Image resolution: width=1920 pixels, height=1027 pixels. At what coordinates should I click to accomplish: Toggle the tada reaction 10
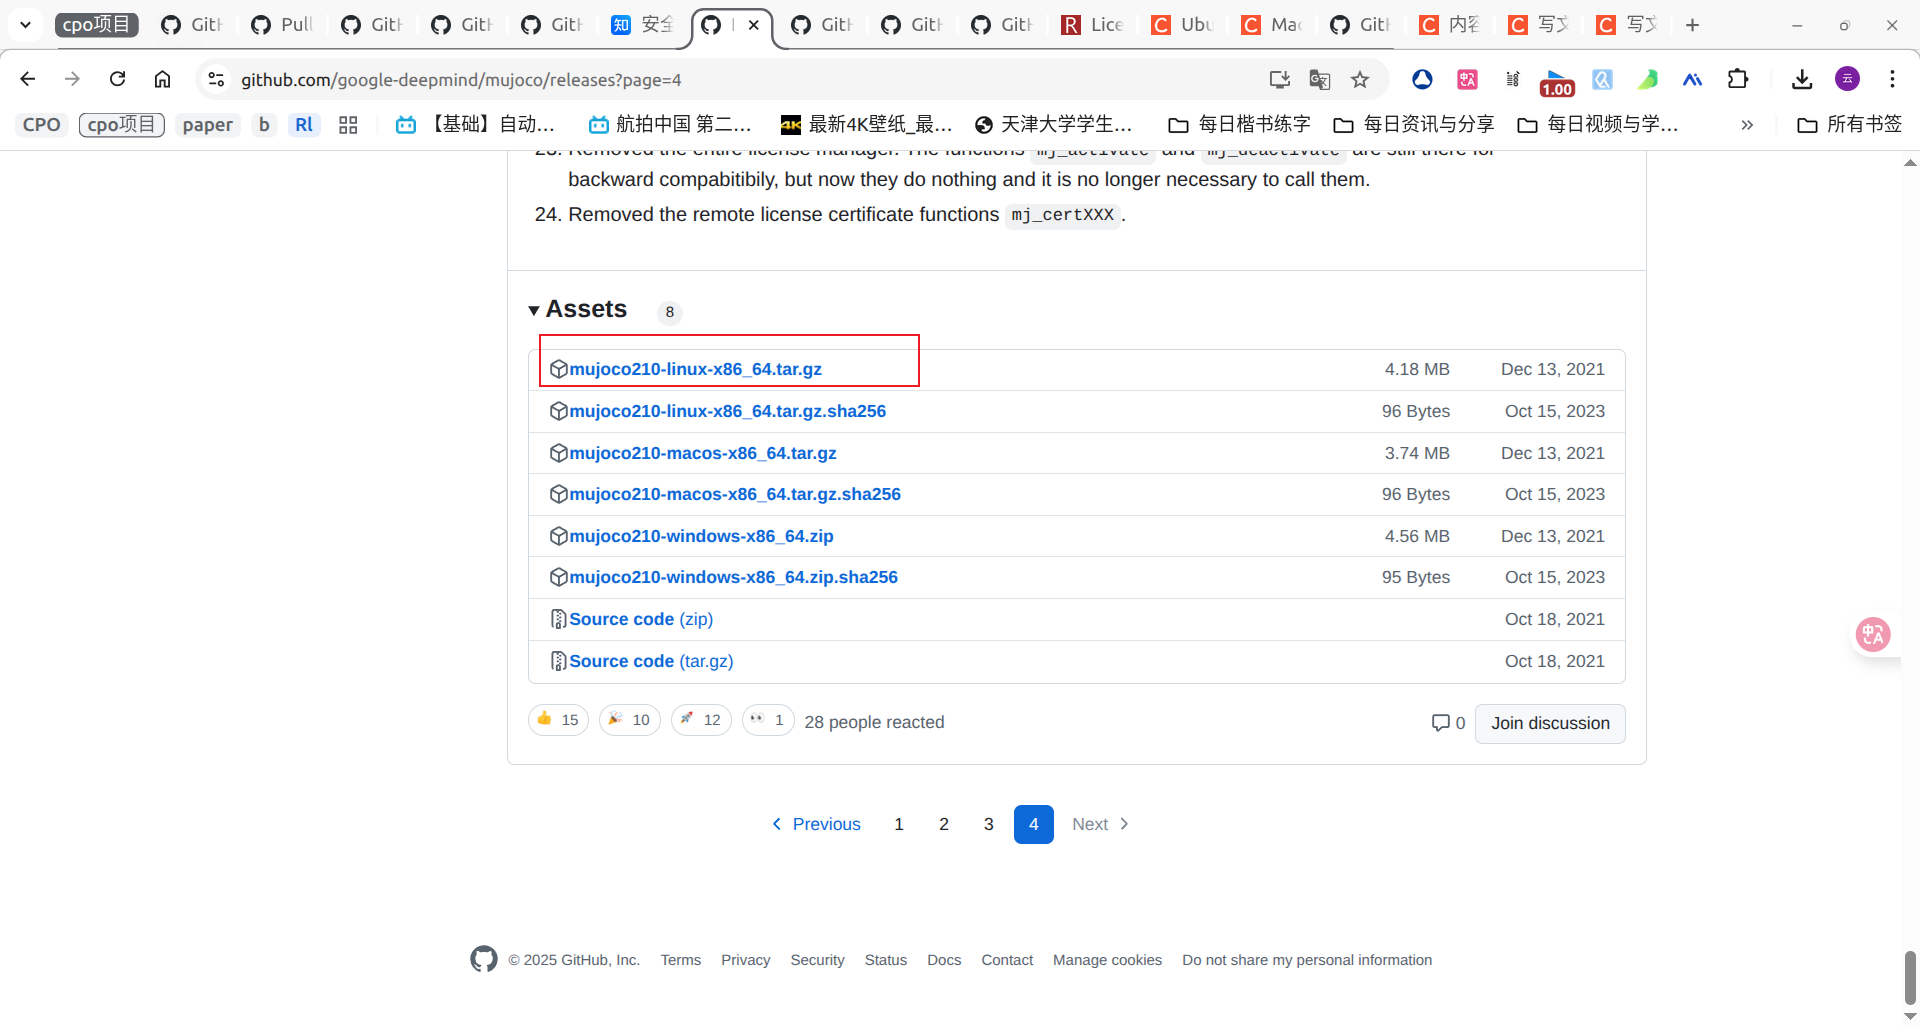click(x=630, y=720)
